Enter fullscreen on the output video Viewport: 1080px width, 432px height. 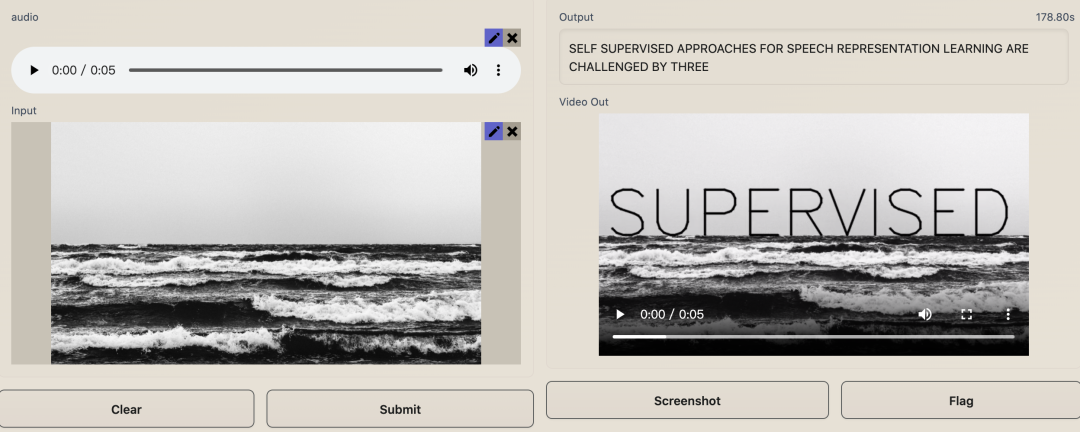(966, 314)
